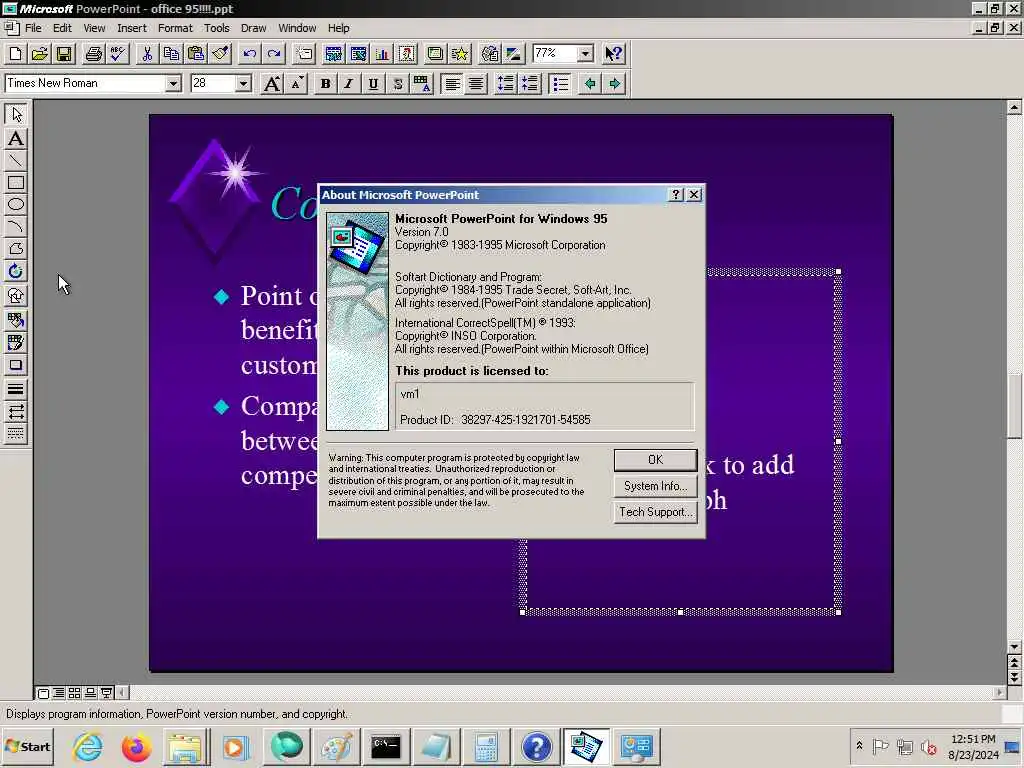
Task: Open the text color icon
Action: click(x=422, y=84)
